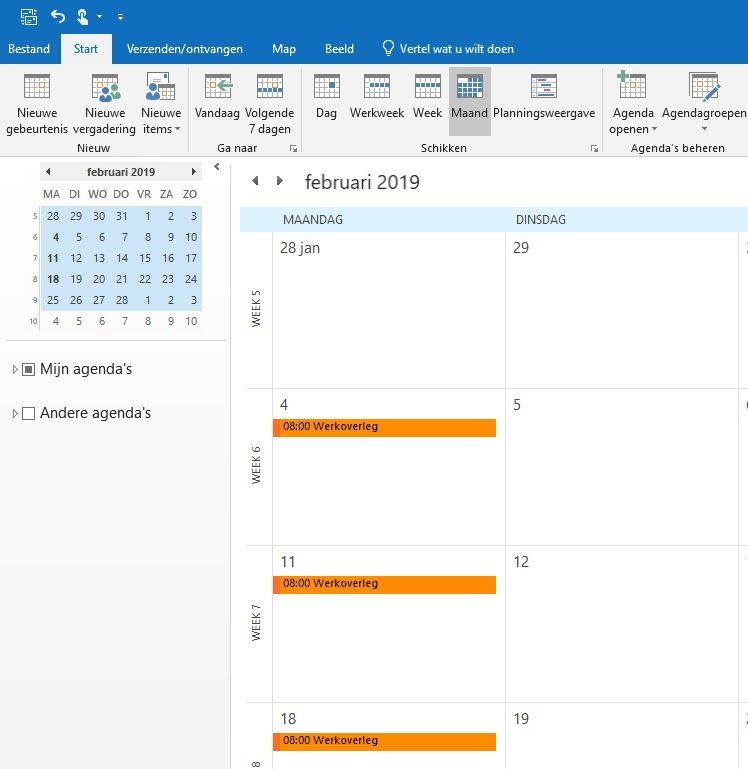This screenshot has height=769, width=748.
Task: Open the Agendagroepen dropdown
Action: (704, 104)
